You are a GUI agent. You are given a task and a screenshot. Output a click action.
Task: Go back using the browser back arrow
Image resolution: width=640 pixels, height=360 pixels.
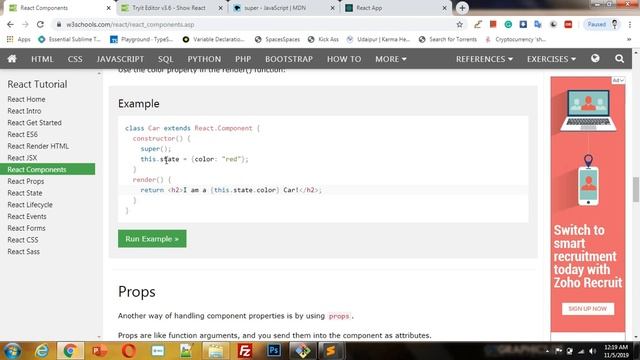pos(10,24)
